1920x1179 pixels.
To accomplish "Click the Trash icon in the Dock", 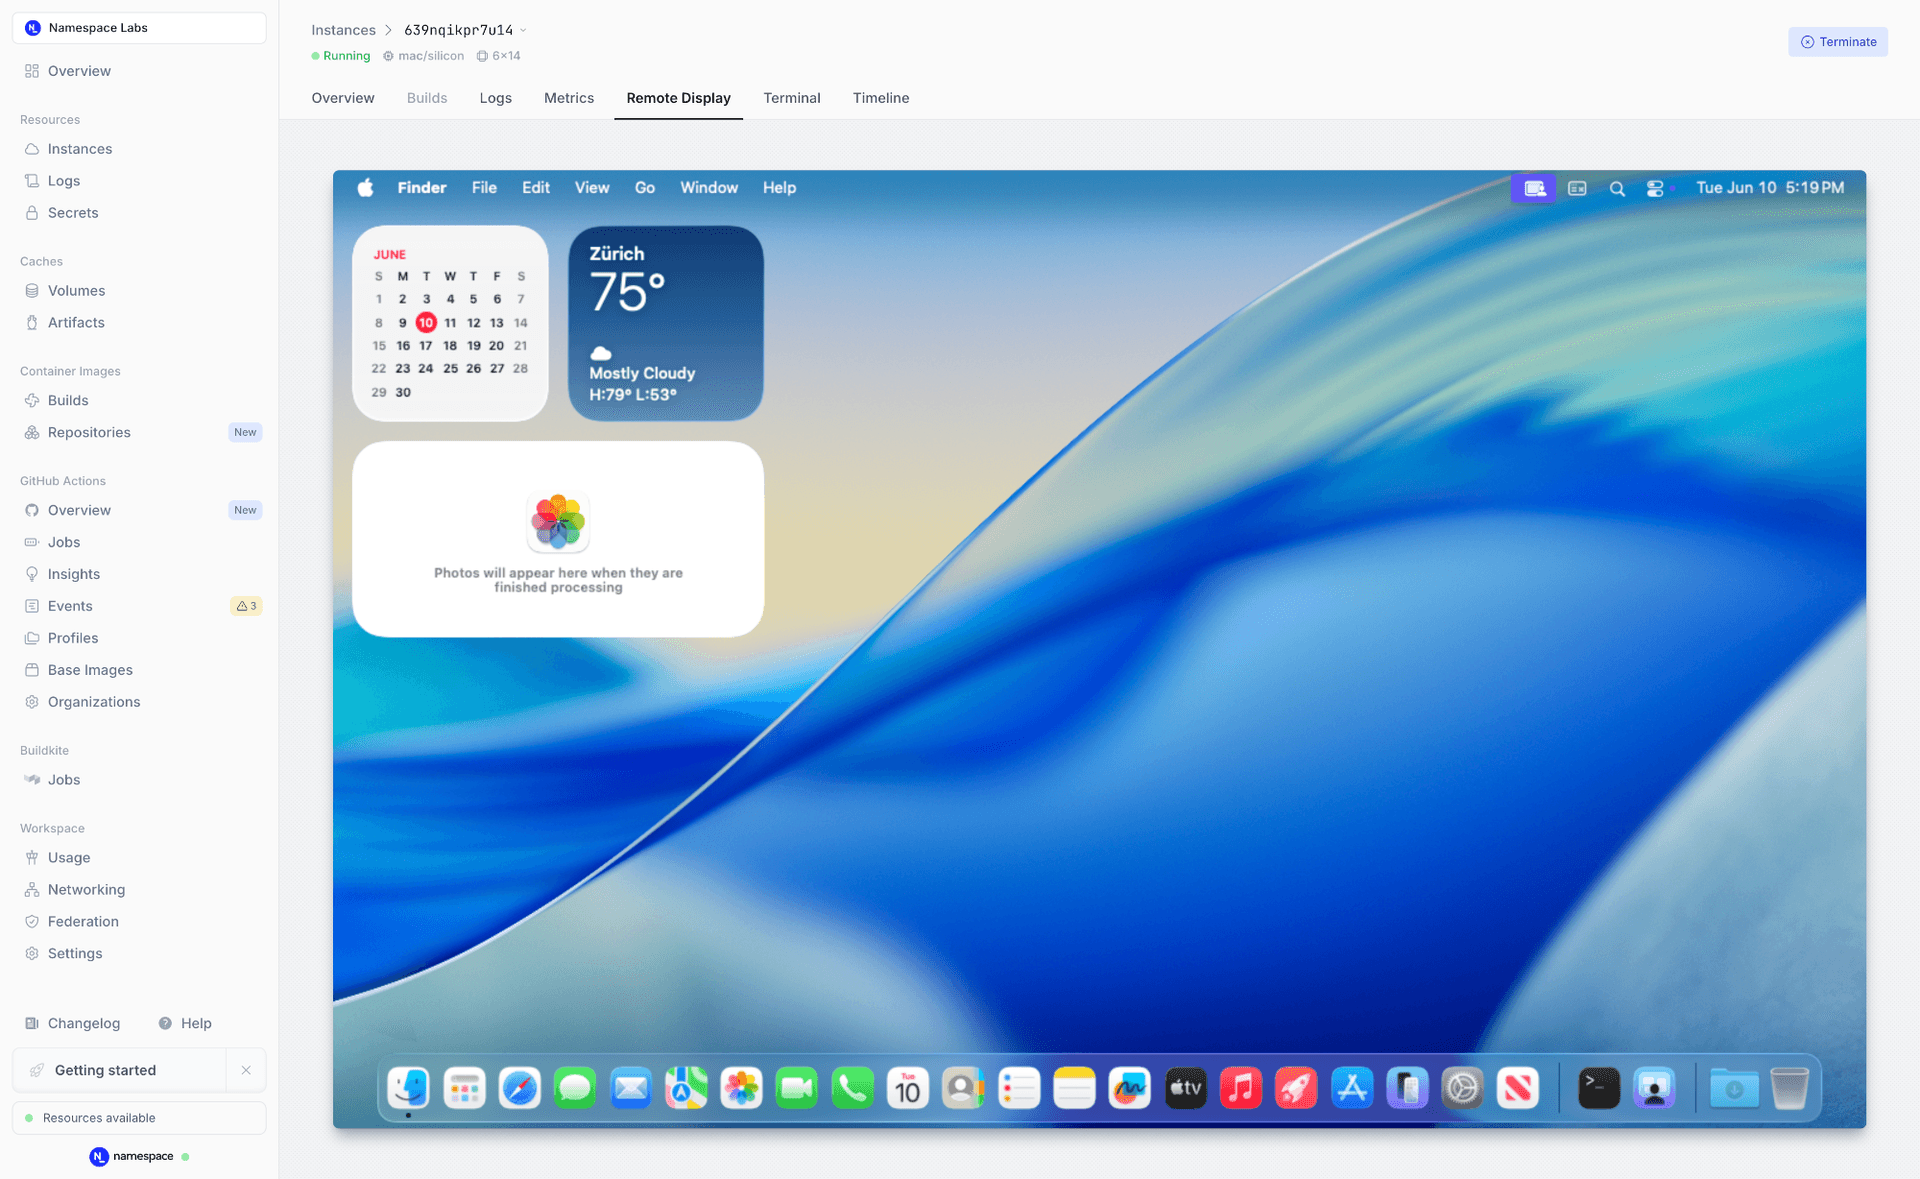I will (x=1789, y=1088).
